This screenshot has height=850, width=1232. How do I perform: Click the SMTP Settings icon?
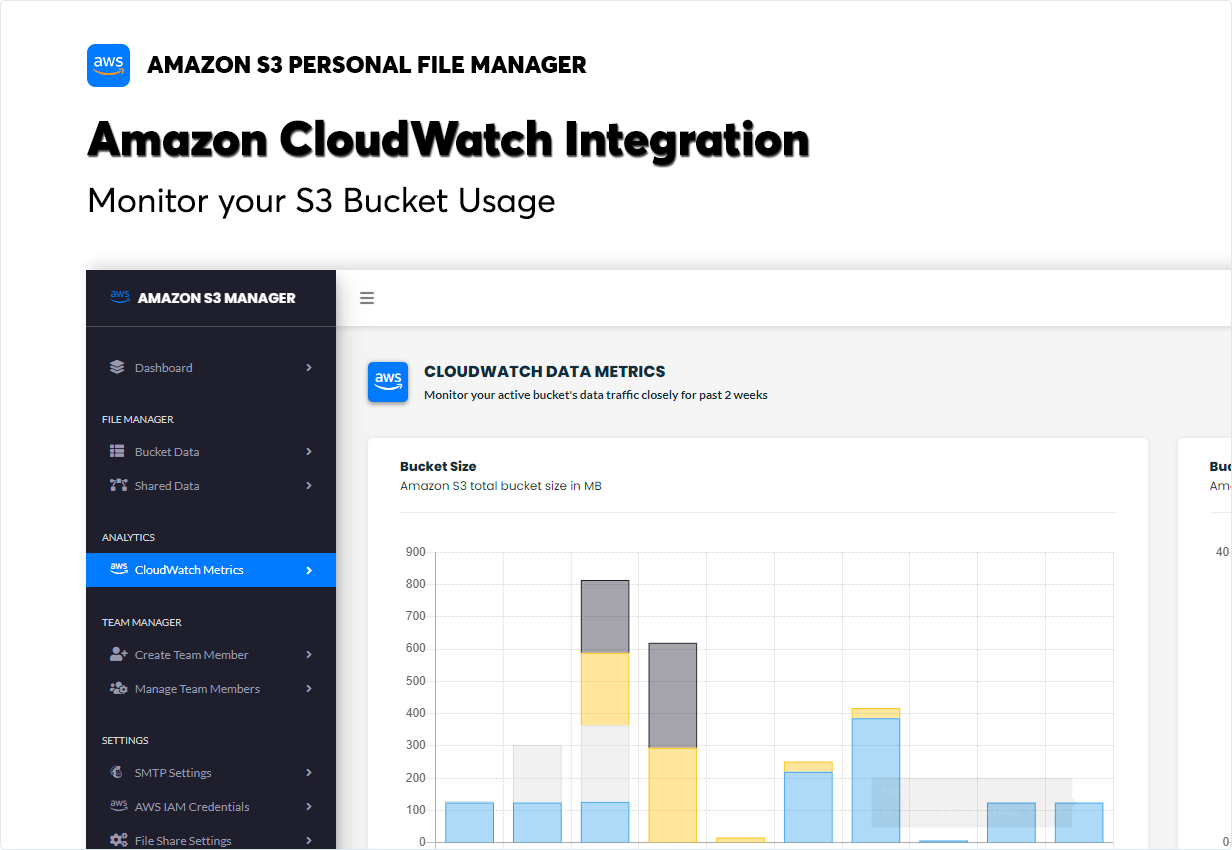(x=117, y=772)
